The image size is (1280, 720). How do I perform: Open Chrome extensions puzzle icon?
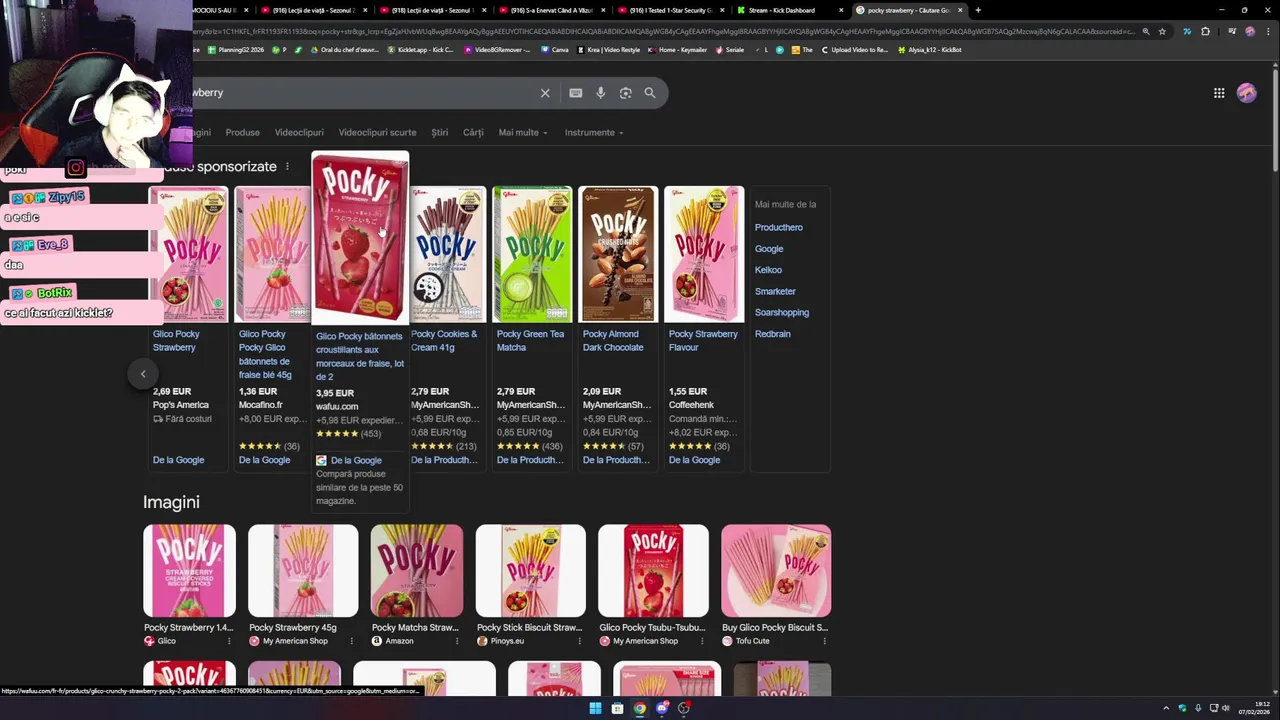click(x=1205, y=31)
